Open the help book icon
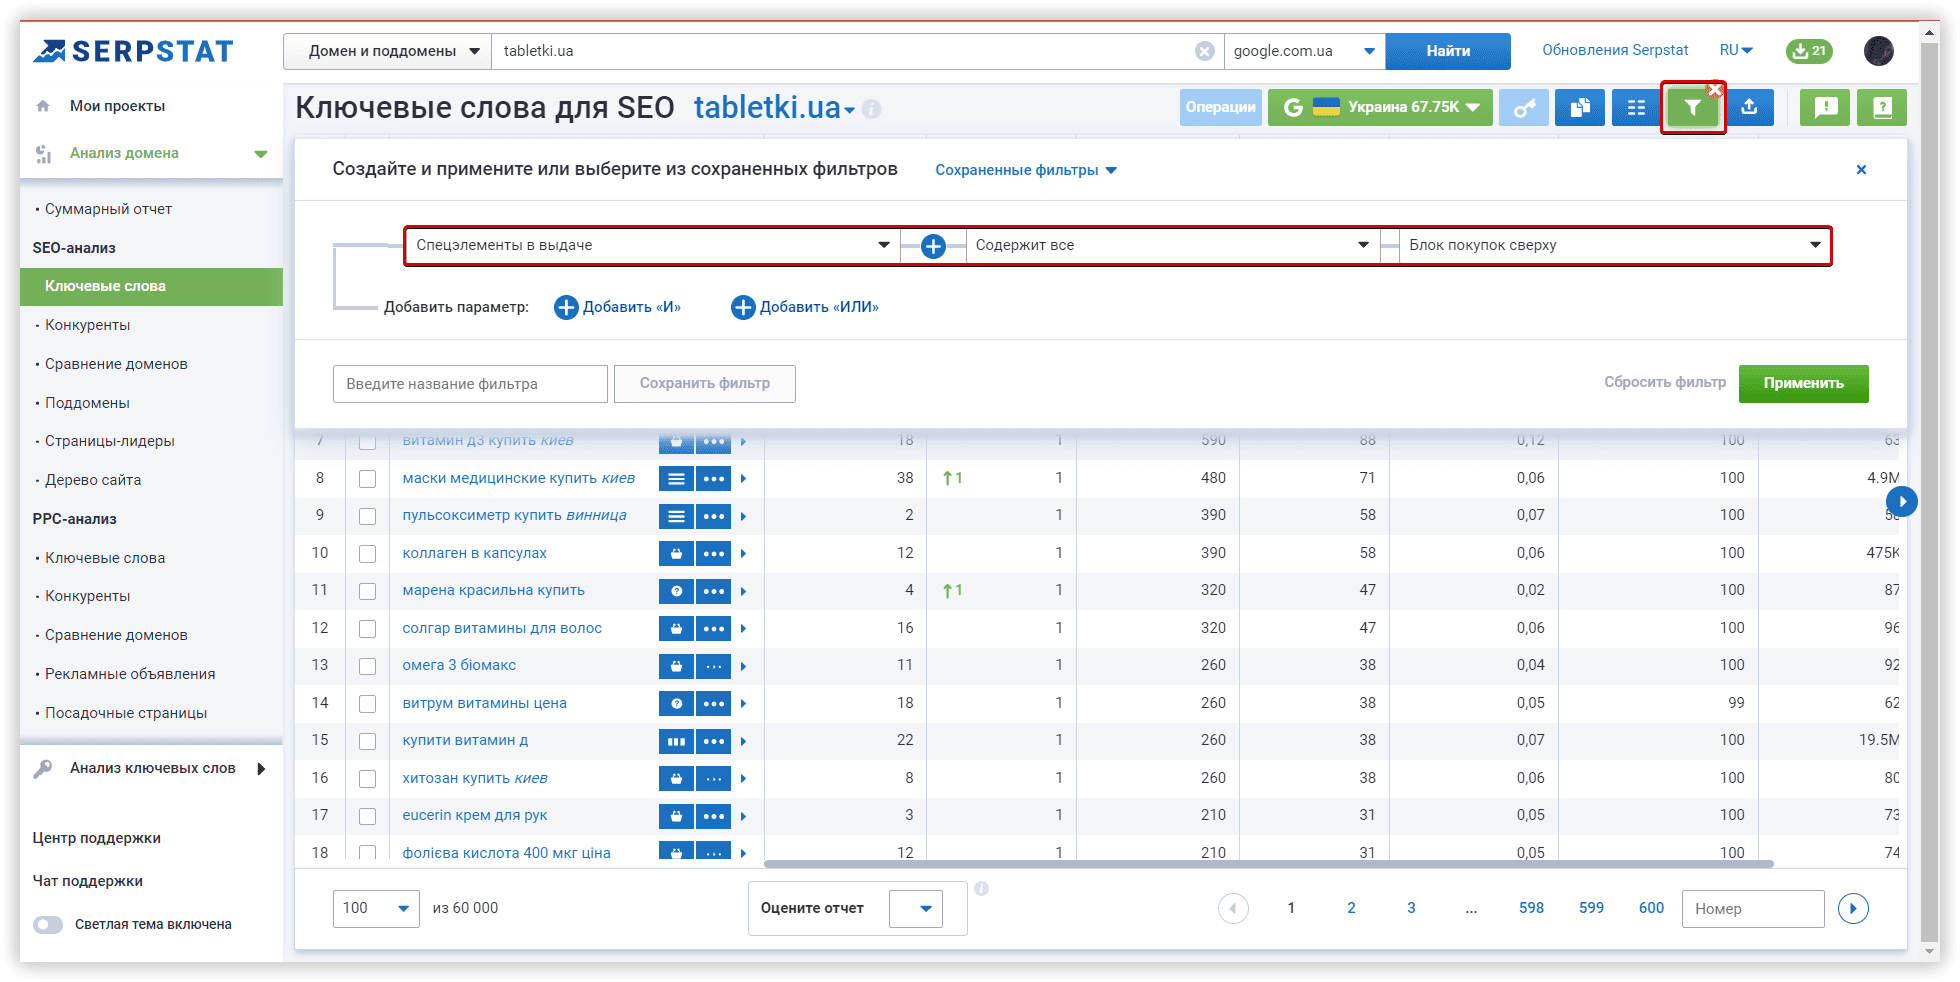Viewport: 1960px width, 982px height. [x=1882, y=108]
